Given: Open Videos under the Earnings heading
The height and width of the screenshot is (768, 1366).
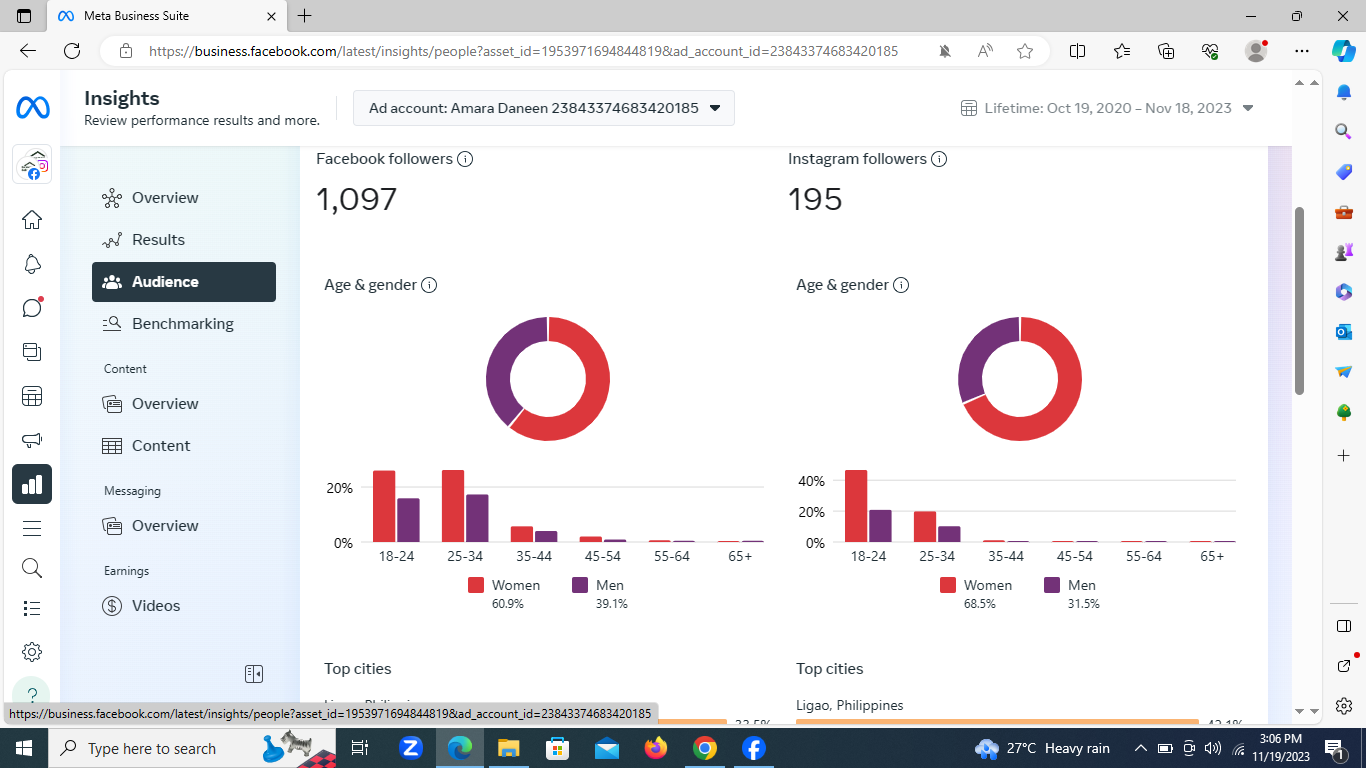Looking at the screenshot, I should [x=184, y=606].
